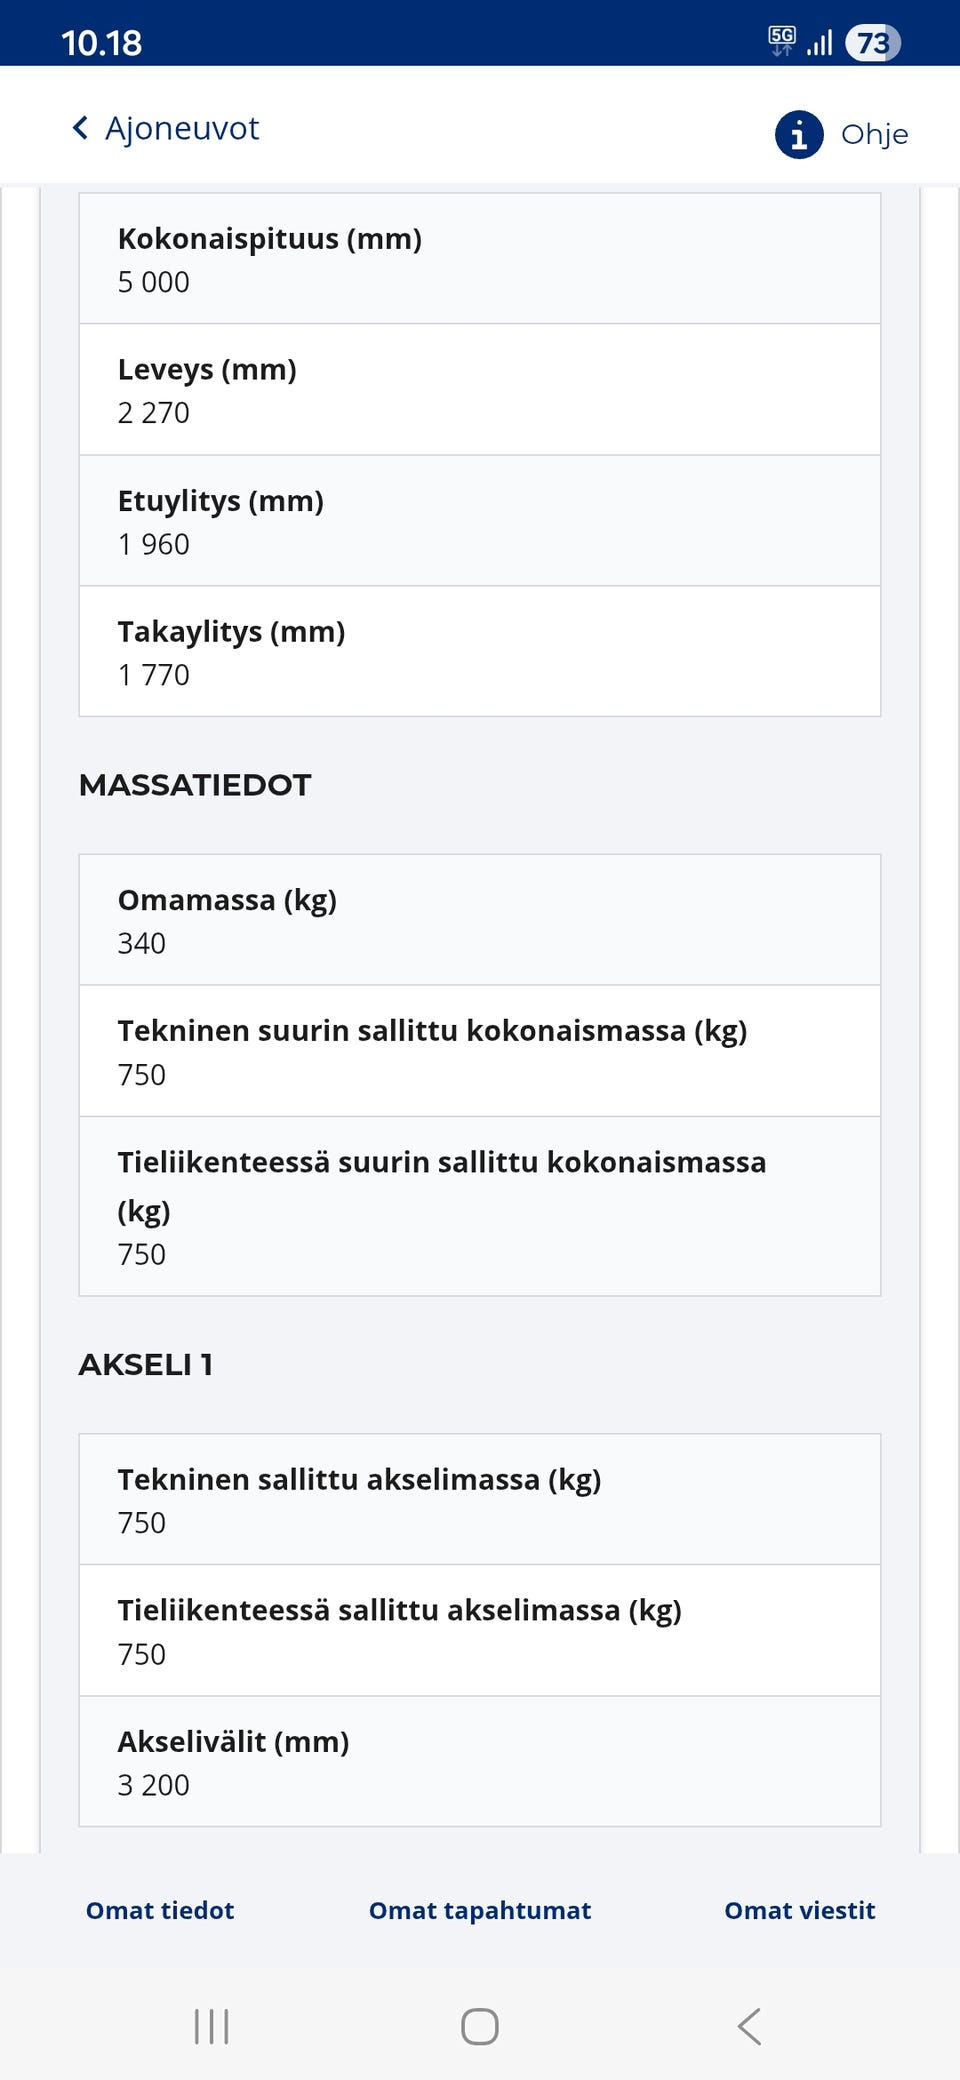
Task: Tap the battery level 73 indicator
Action: [x=871, y=42]
